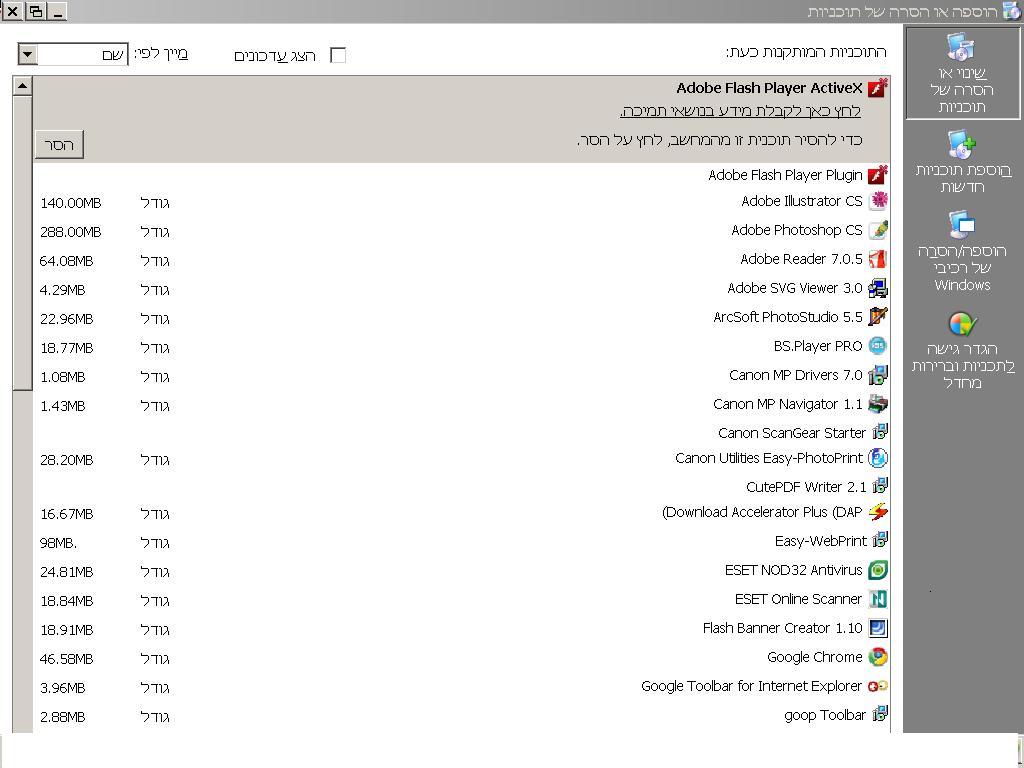This screenshot has width=1024, height=768.
Task: Toggle the show updates checkbox
Action: click(x=338, y=55)
